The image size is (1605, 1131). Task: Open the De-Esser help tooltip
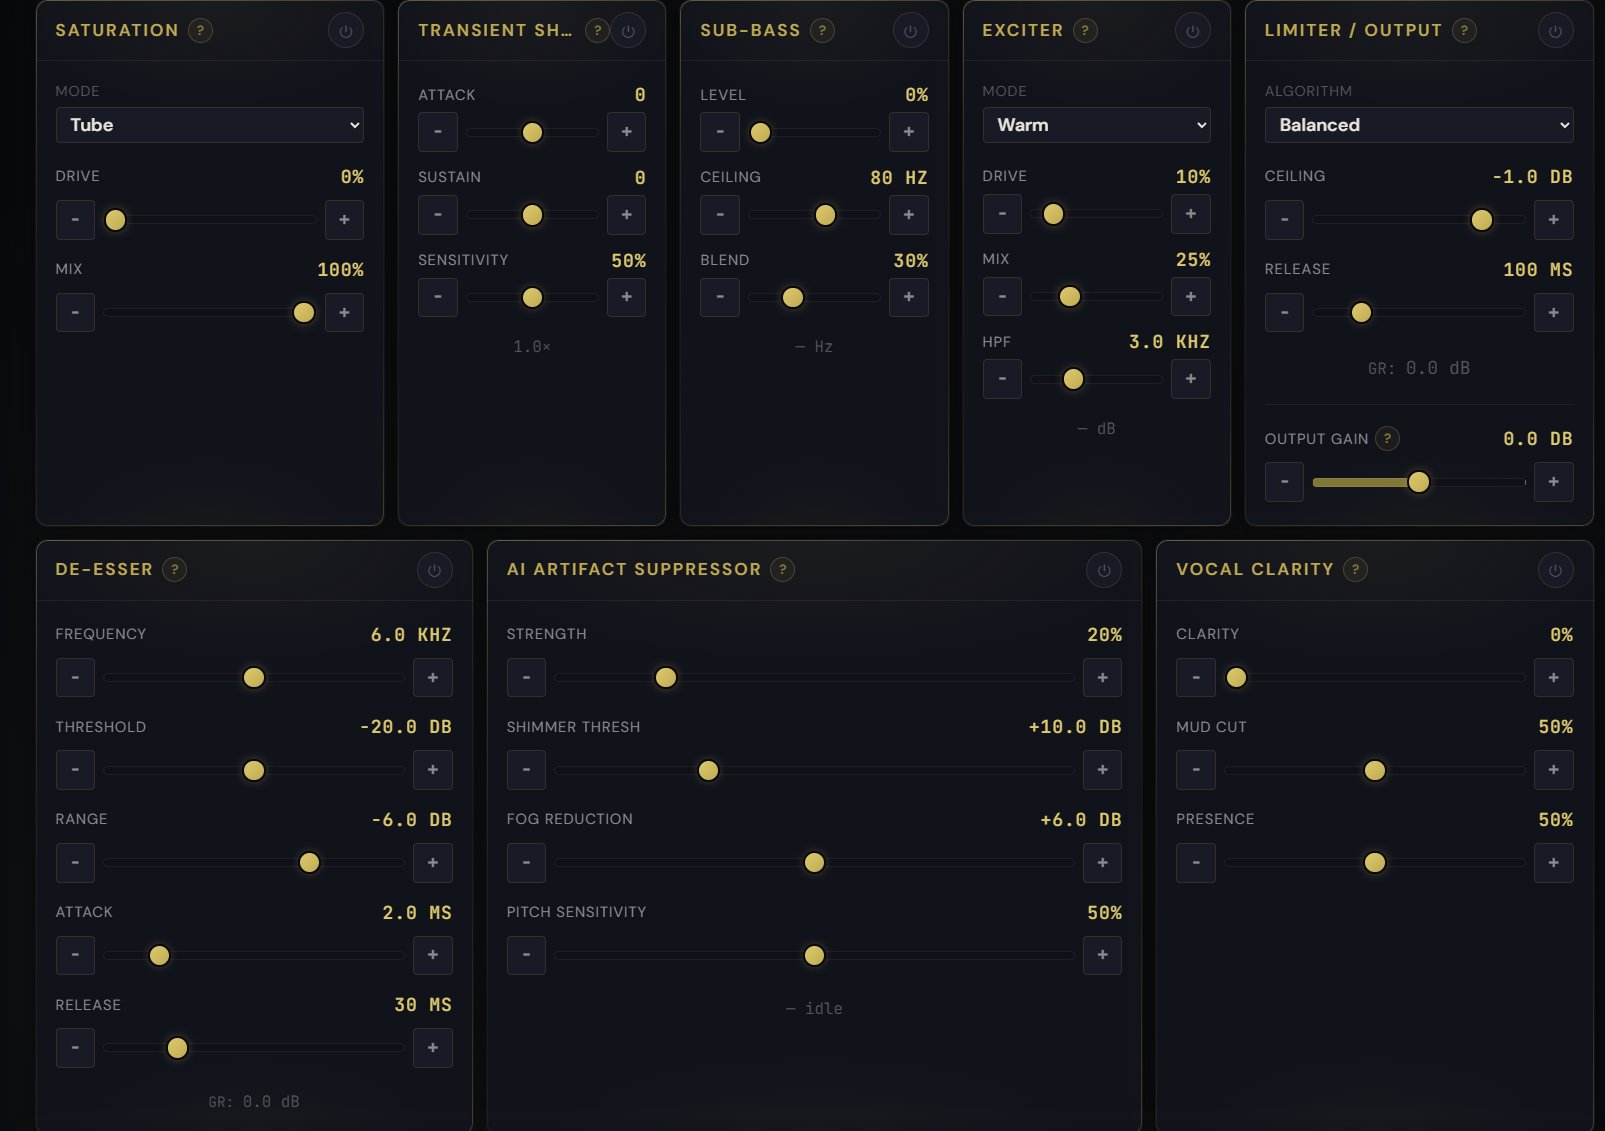(175, 569)
